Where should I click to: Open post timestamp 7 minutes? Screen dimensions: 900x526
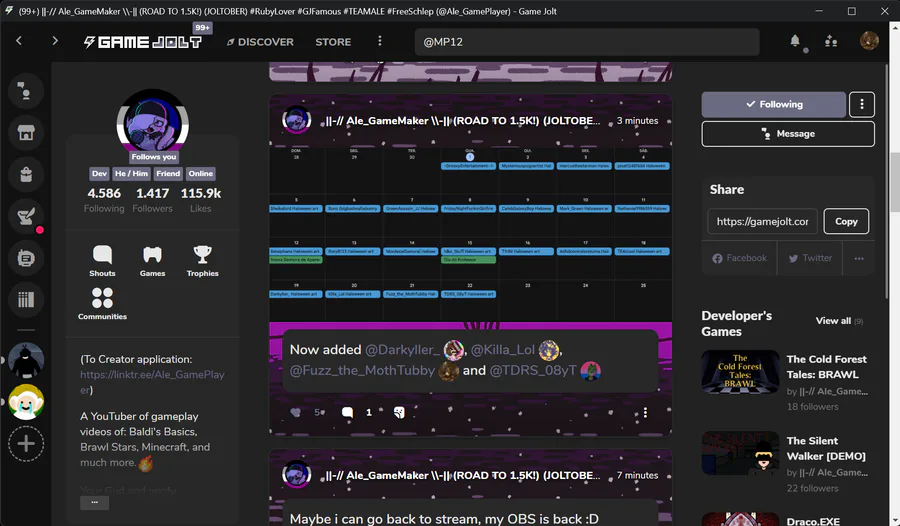pyautogui.click(x=637, y=475)
